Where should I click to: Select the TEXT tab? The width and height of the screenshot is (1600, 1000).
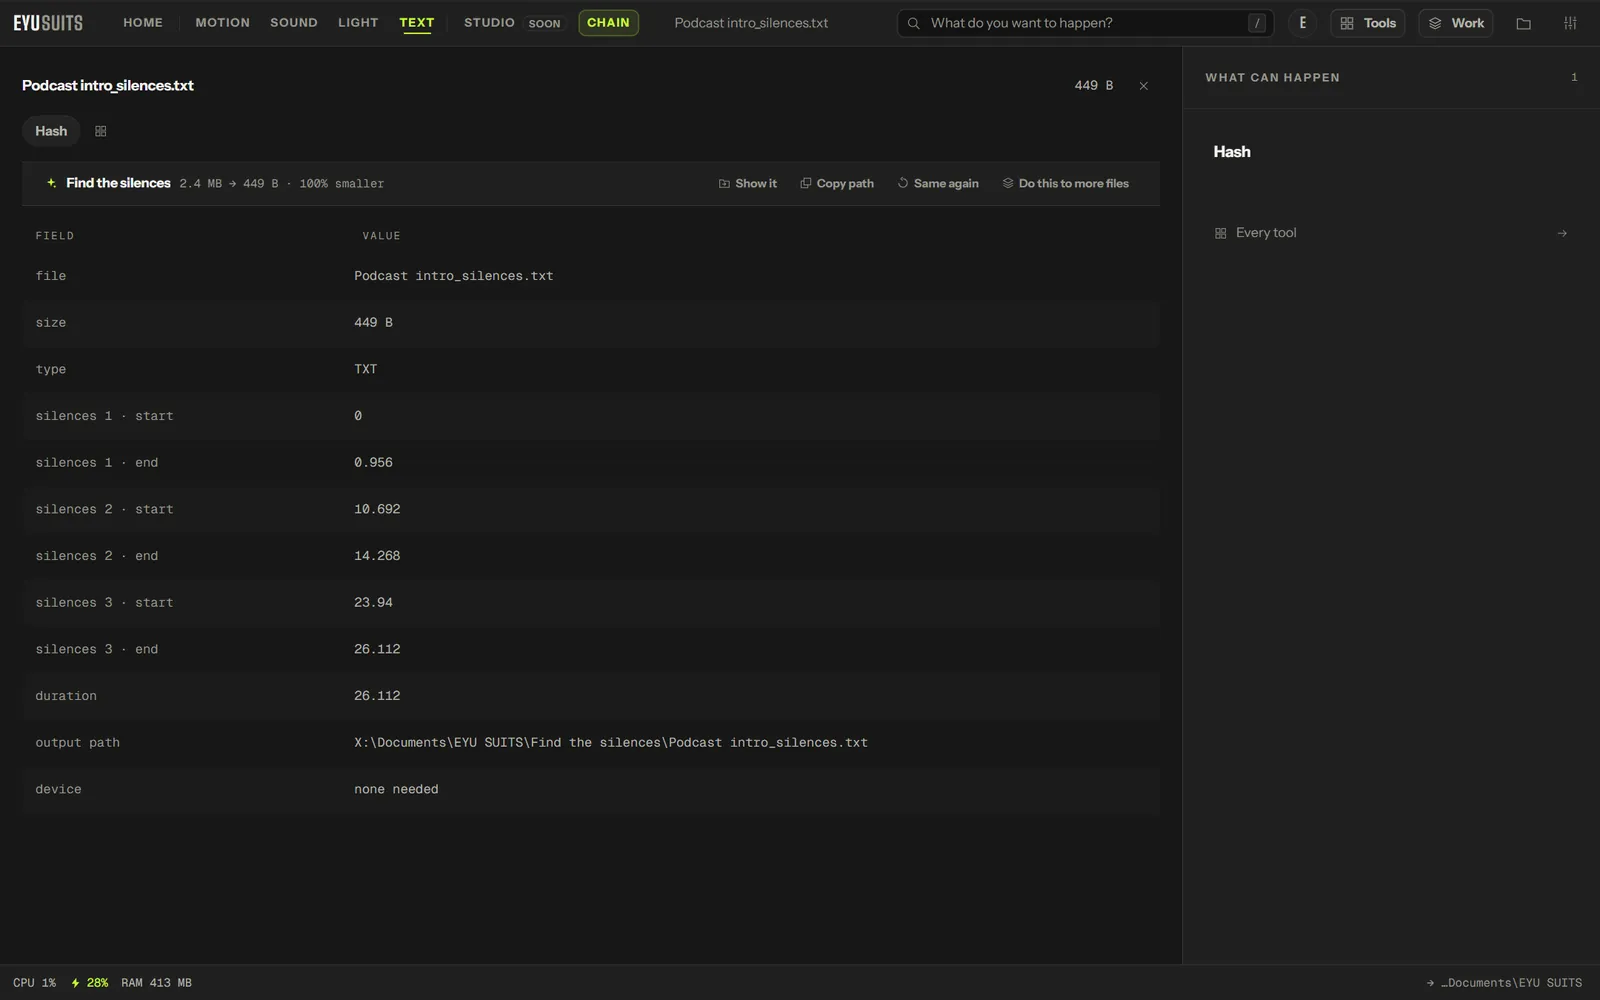tap(417, 23)
